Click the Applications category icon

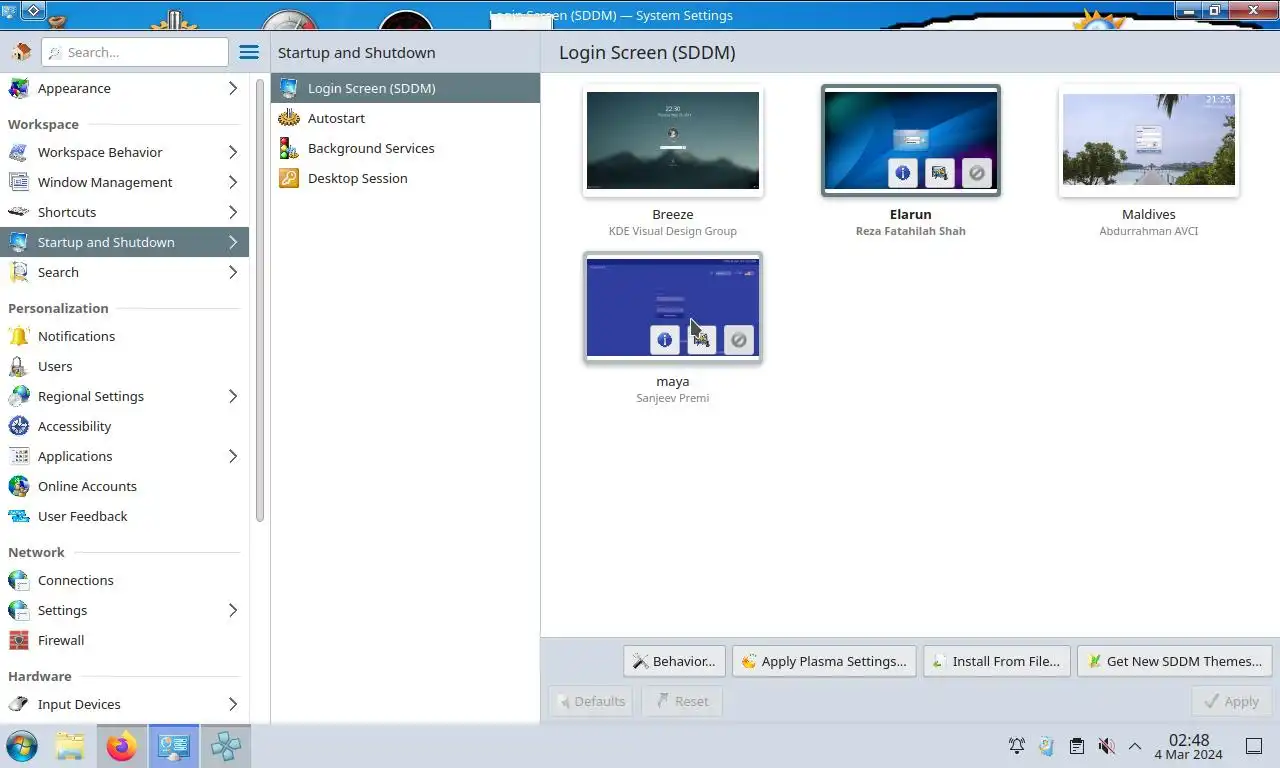[18, 456]
